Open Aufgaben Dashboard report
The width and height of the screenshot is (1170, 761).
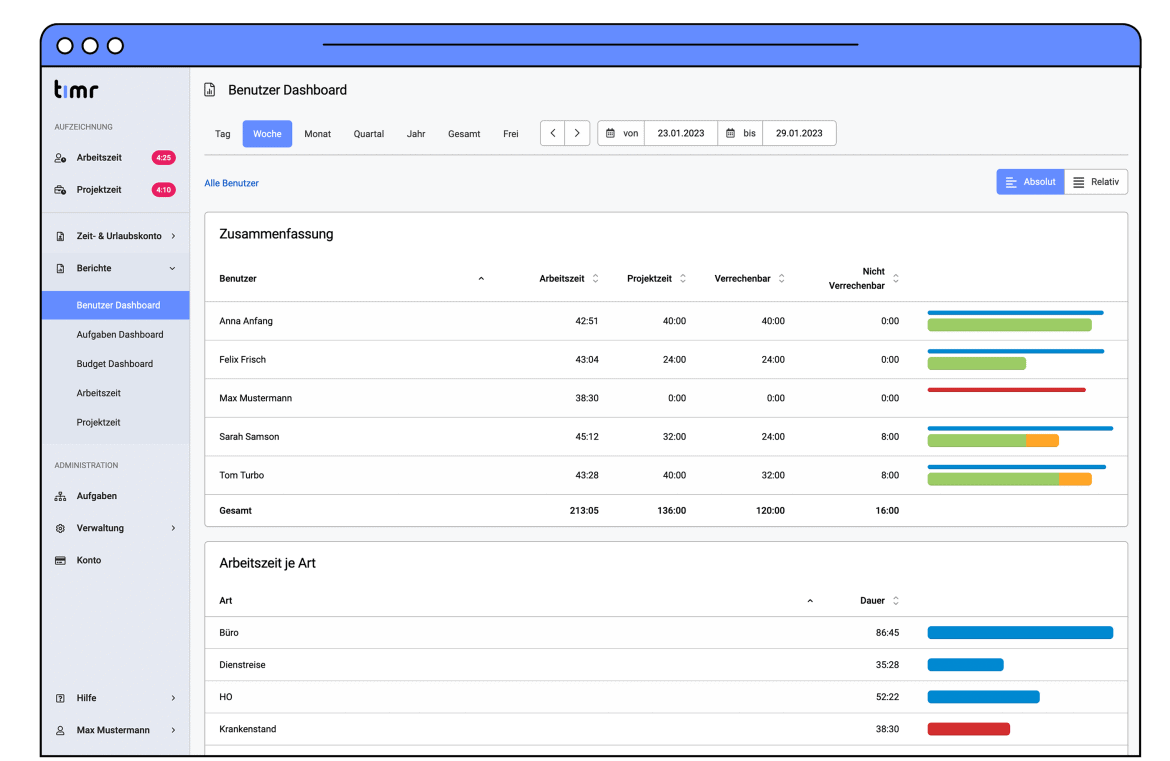(119, 335)
